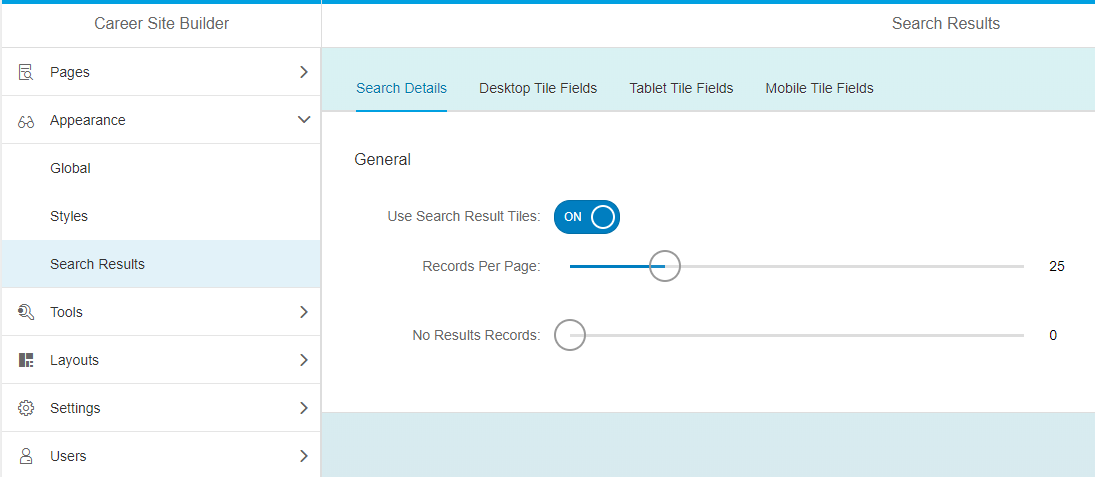The width and height of the screenshot is (1095, 477).
Task: Turn off Use Search Result Tiles switch
Action: (587, 217)
